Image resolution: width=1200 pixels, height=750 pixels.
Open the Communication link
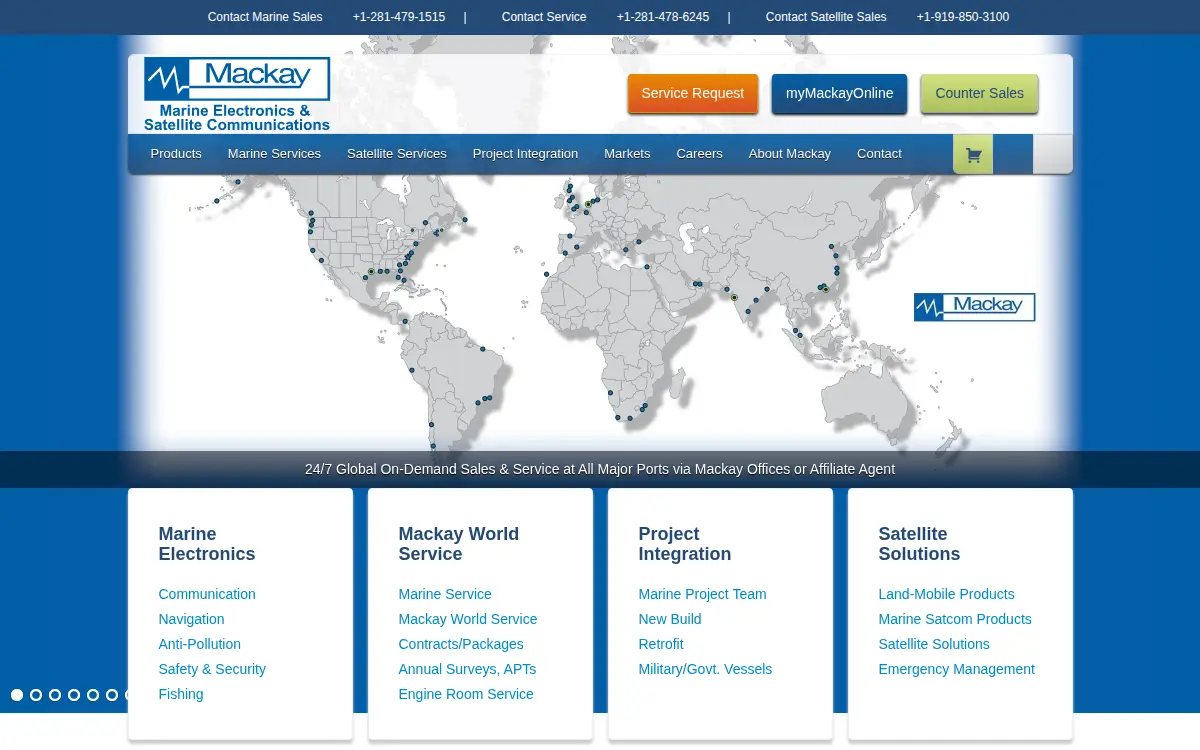pyautogui.click(x=207, y=594)
